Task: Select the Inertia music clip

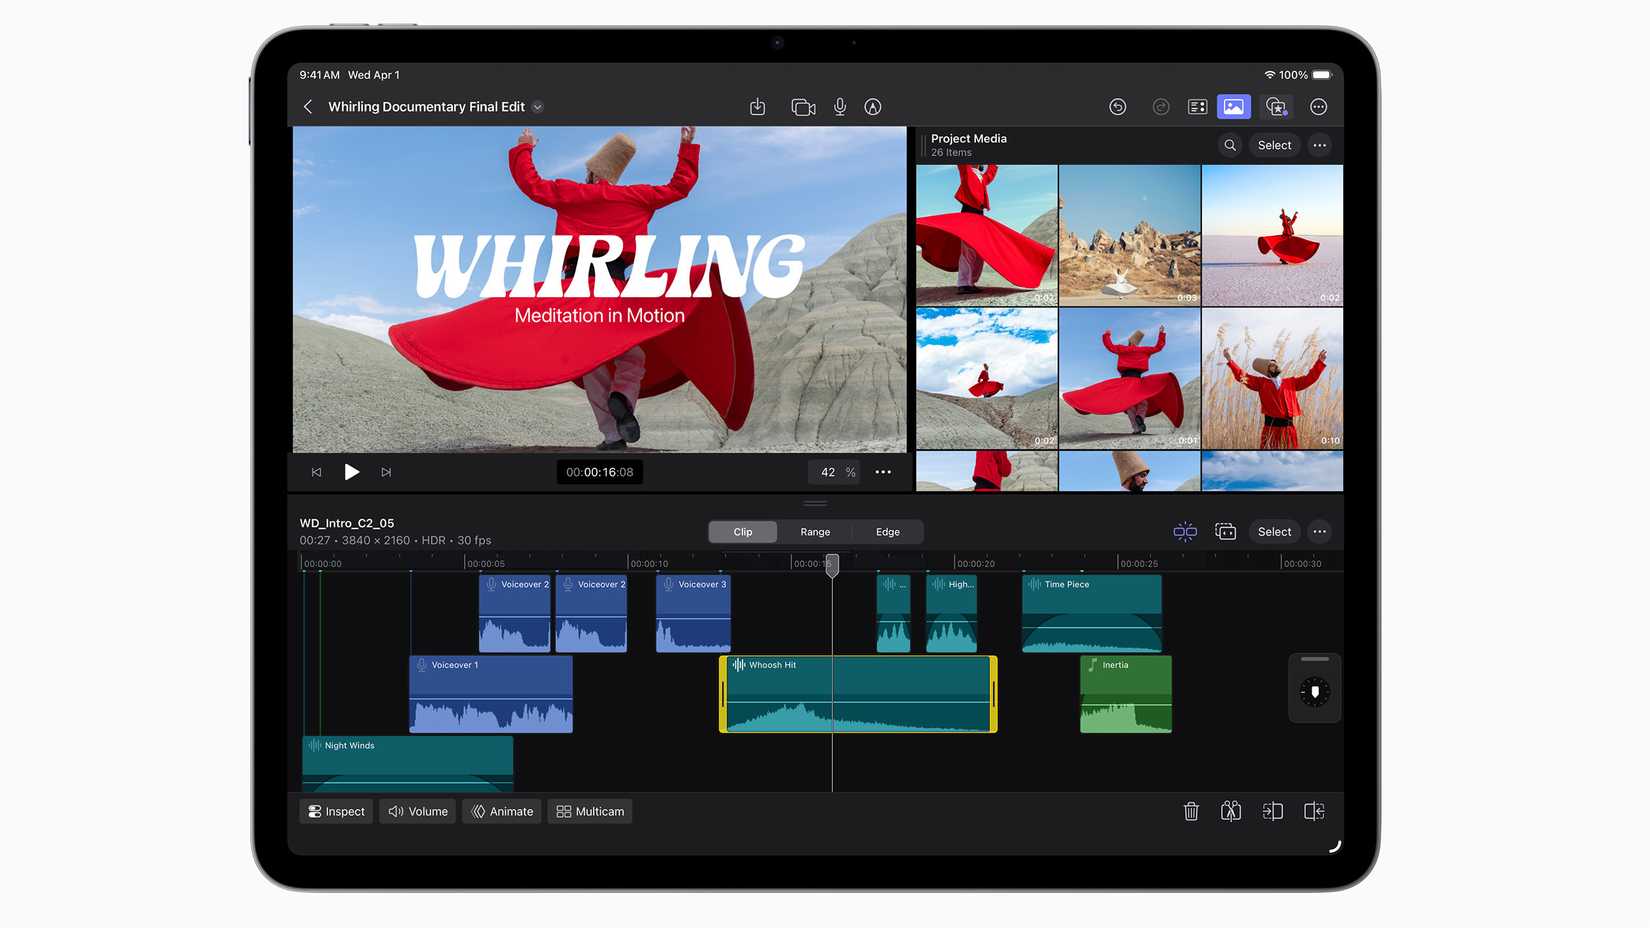Action: point(1126,694)
